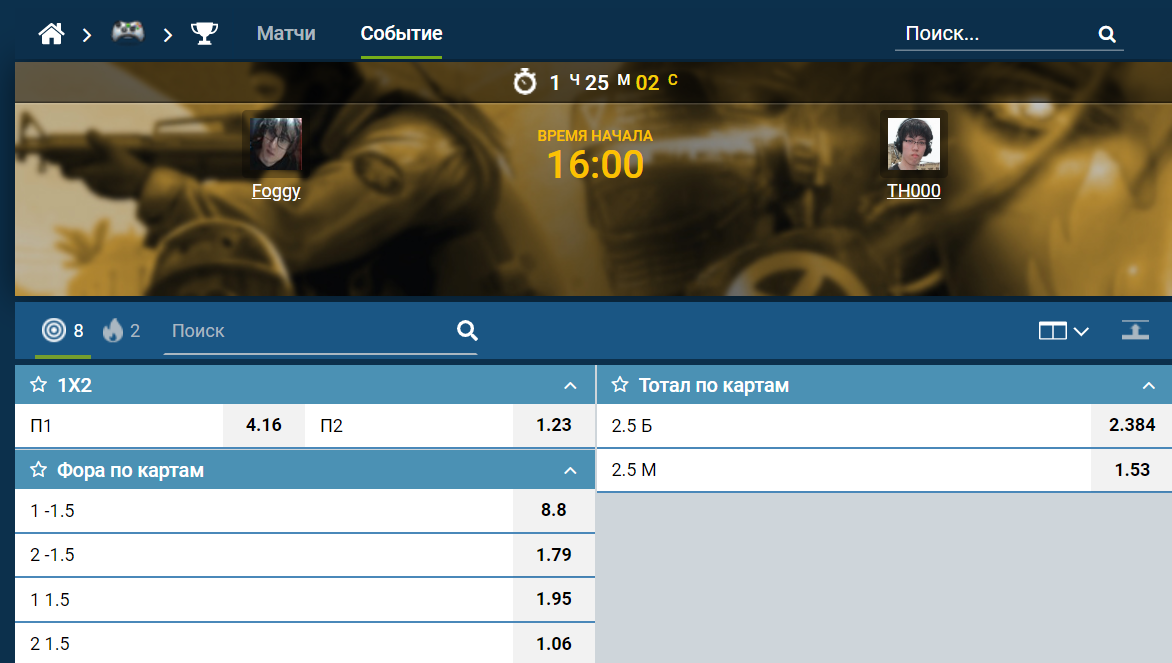Collapse the 1X2 market section
1172x663 pixels.
[x=570, y=386]
